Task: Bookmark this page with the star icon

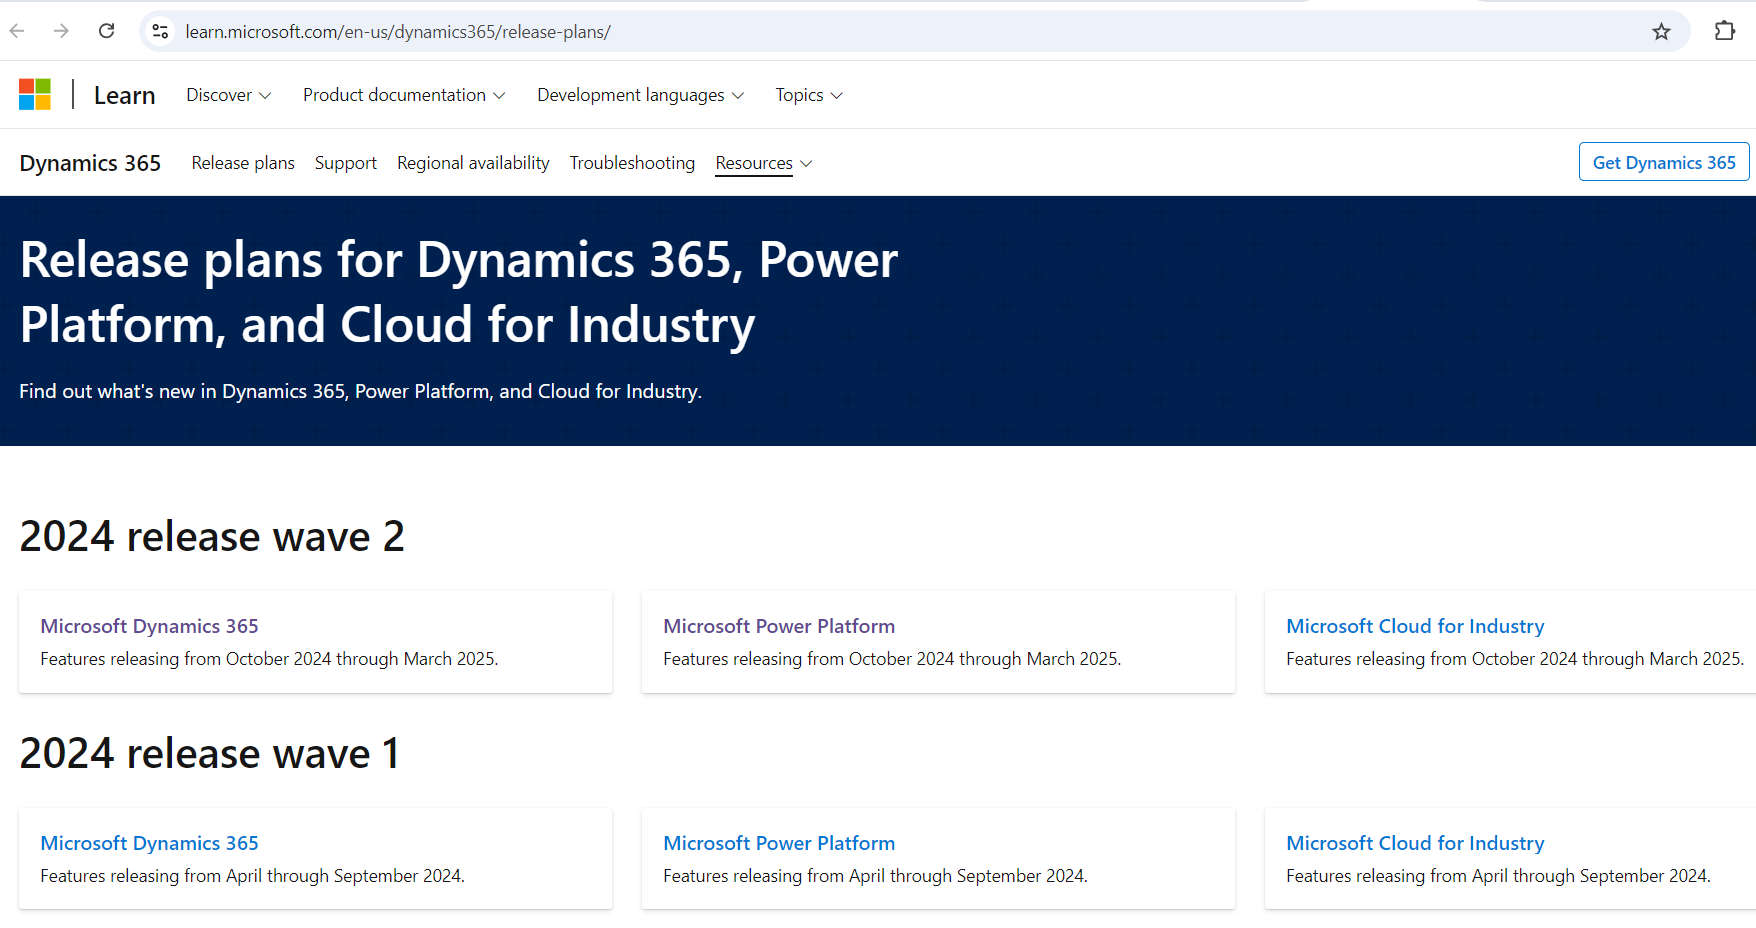Action: 1661,32
